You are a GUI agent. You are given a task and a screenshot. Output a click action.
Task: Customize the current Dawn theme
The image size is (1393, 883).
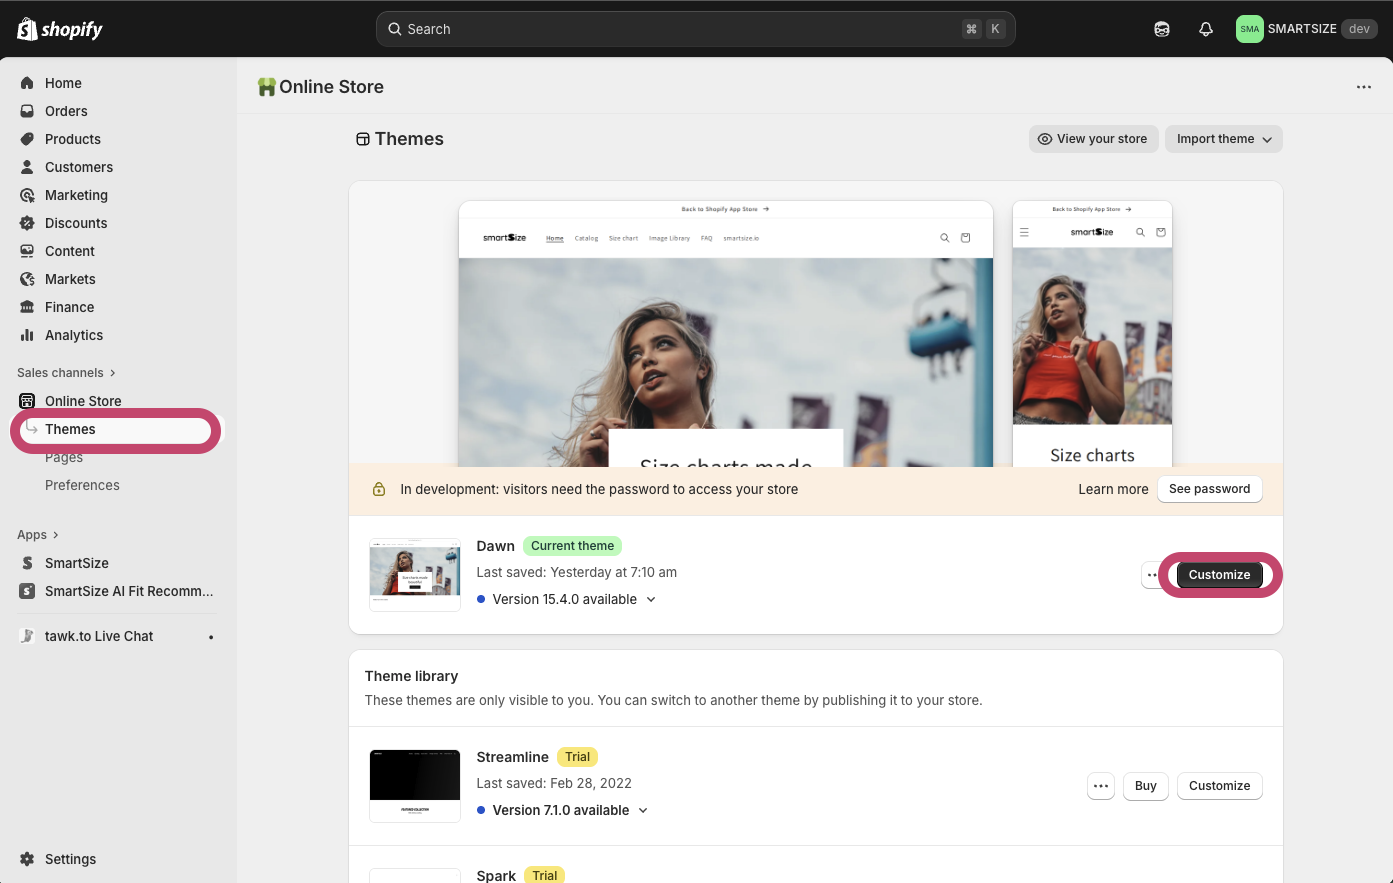click(1219, 575)
